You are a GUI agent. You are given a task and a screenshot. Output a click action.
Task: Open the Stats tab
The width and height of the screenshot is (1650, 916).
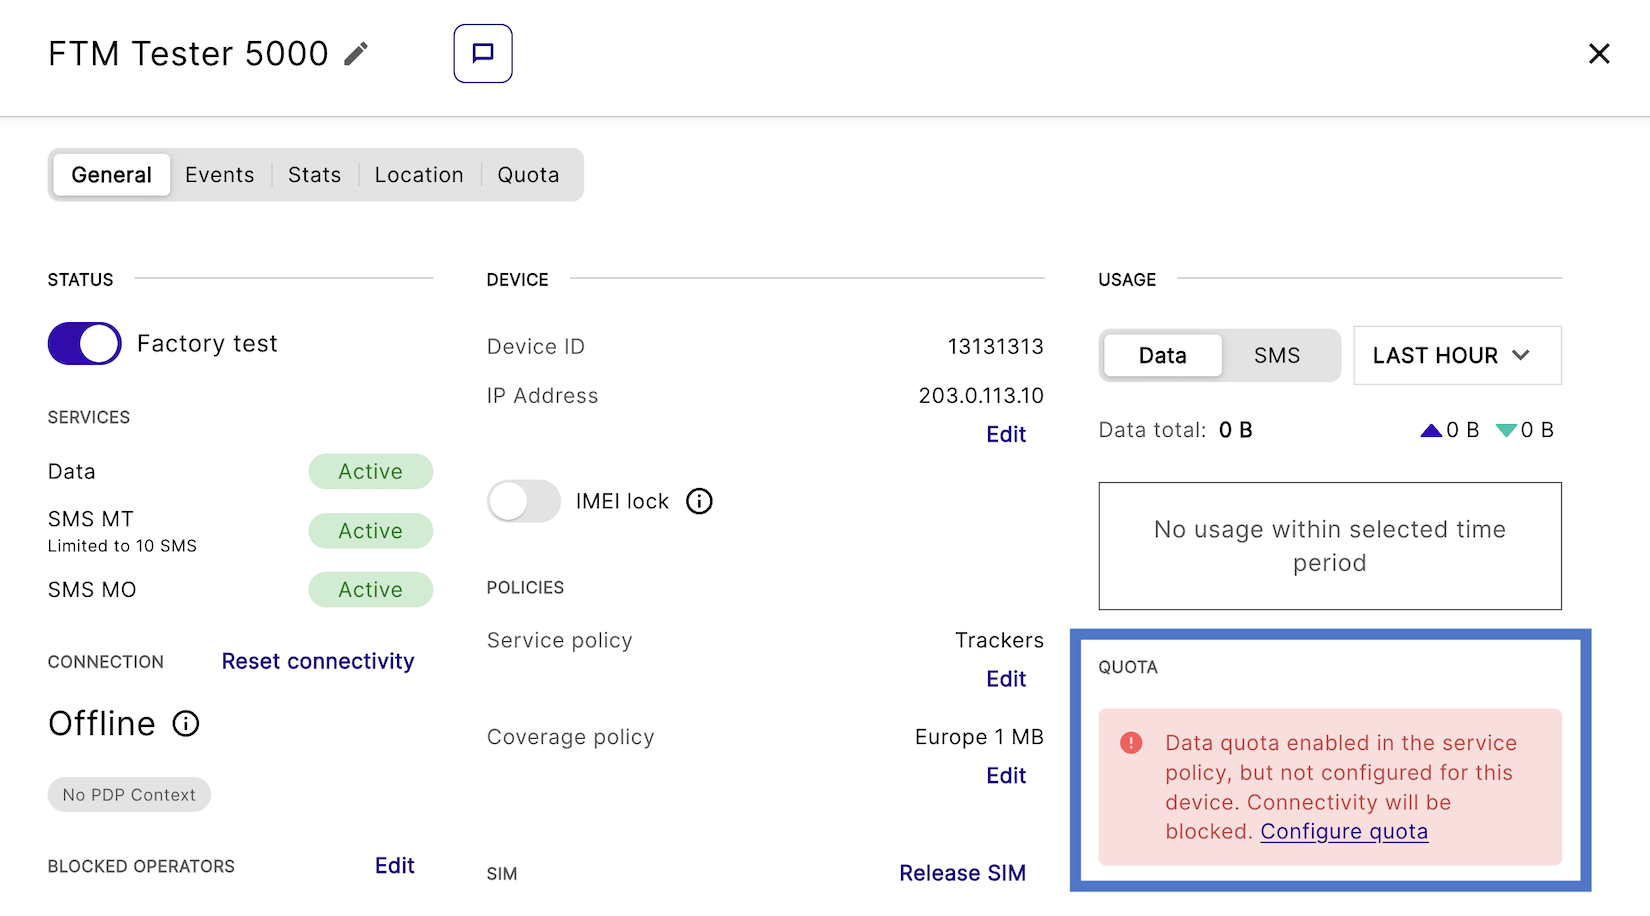(x=314, y=175)
